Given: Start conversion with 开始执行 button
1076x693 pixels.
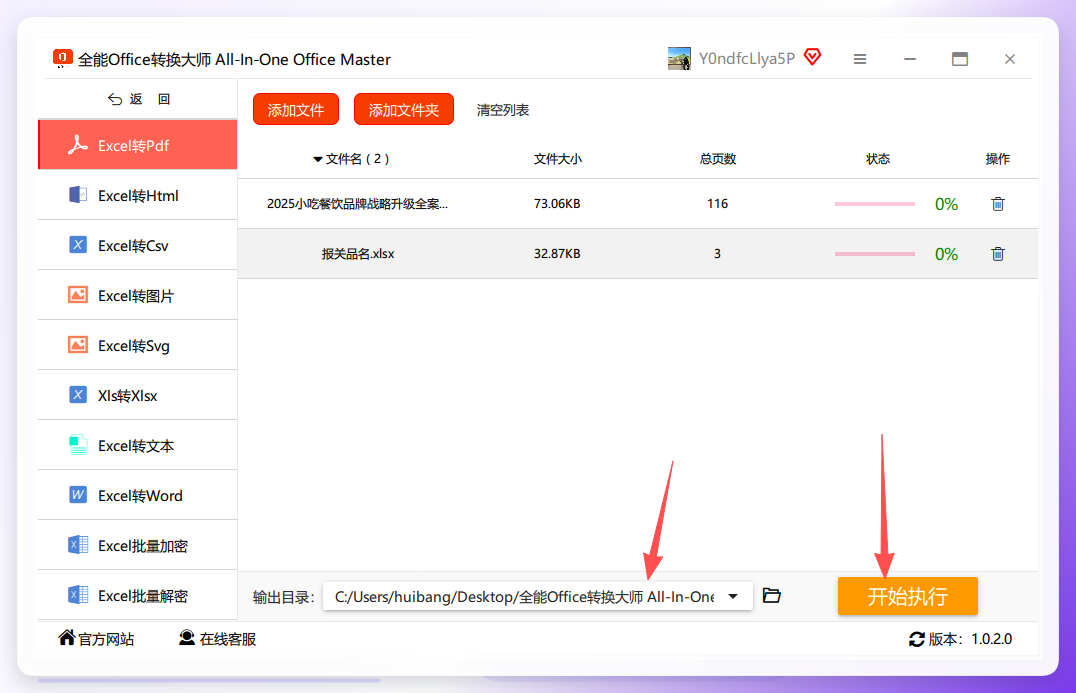Looking at the screenshot, I should pos(907,596).
